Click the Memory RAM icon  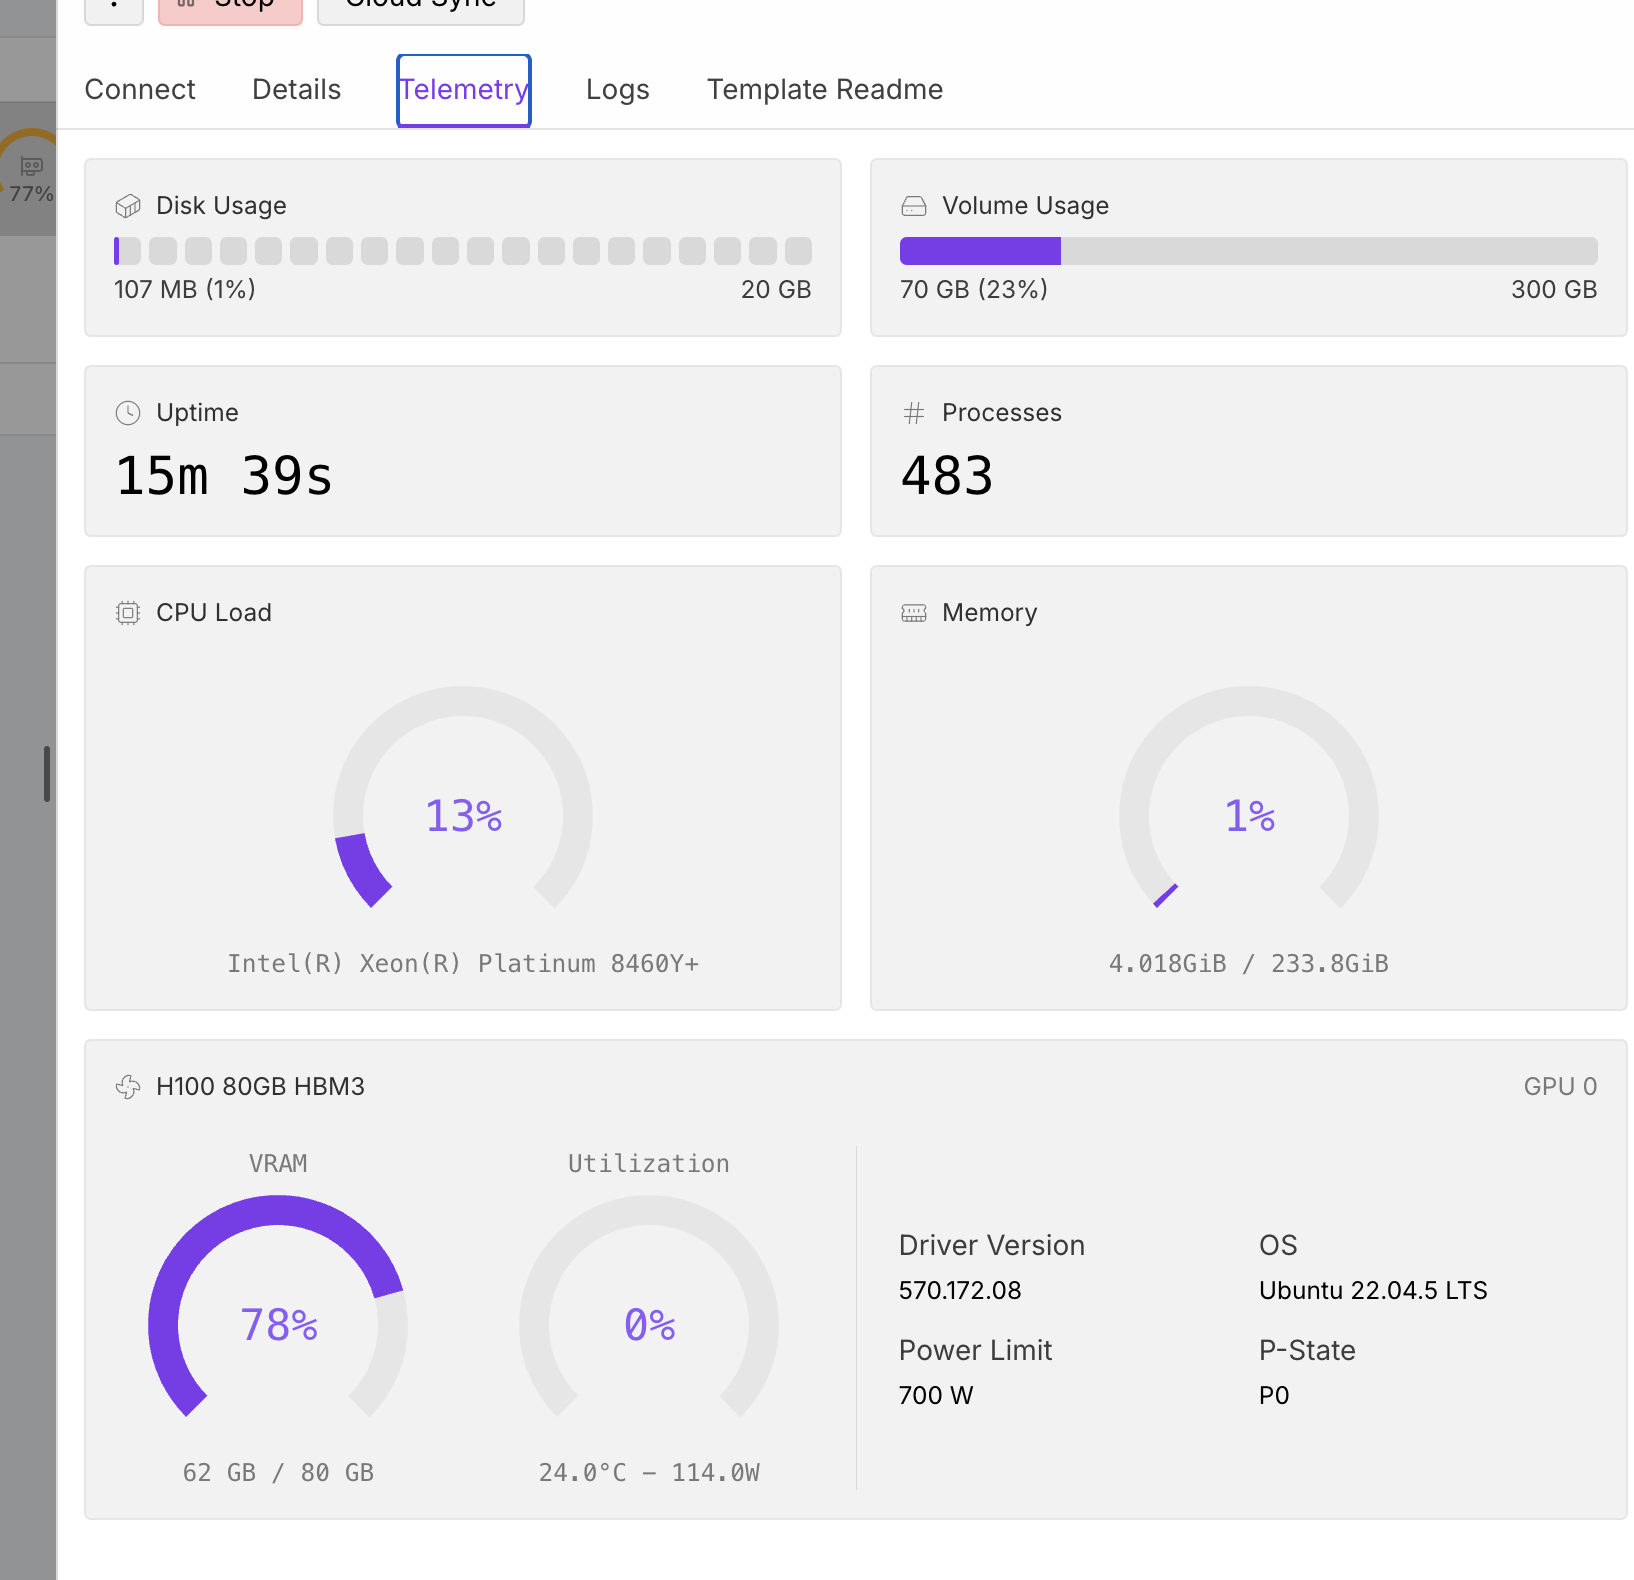(914, 613)
